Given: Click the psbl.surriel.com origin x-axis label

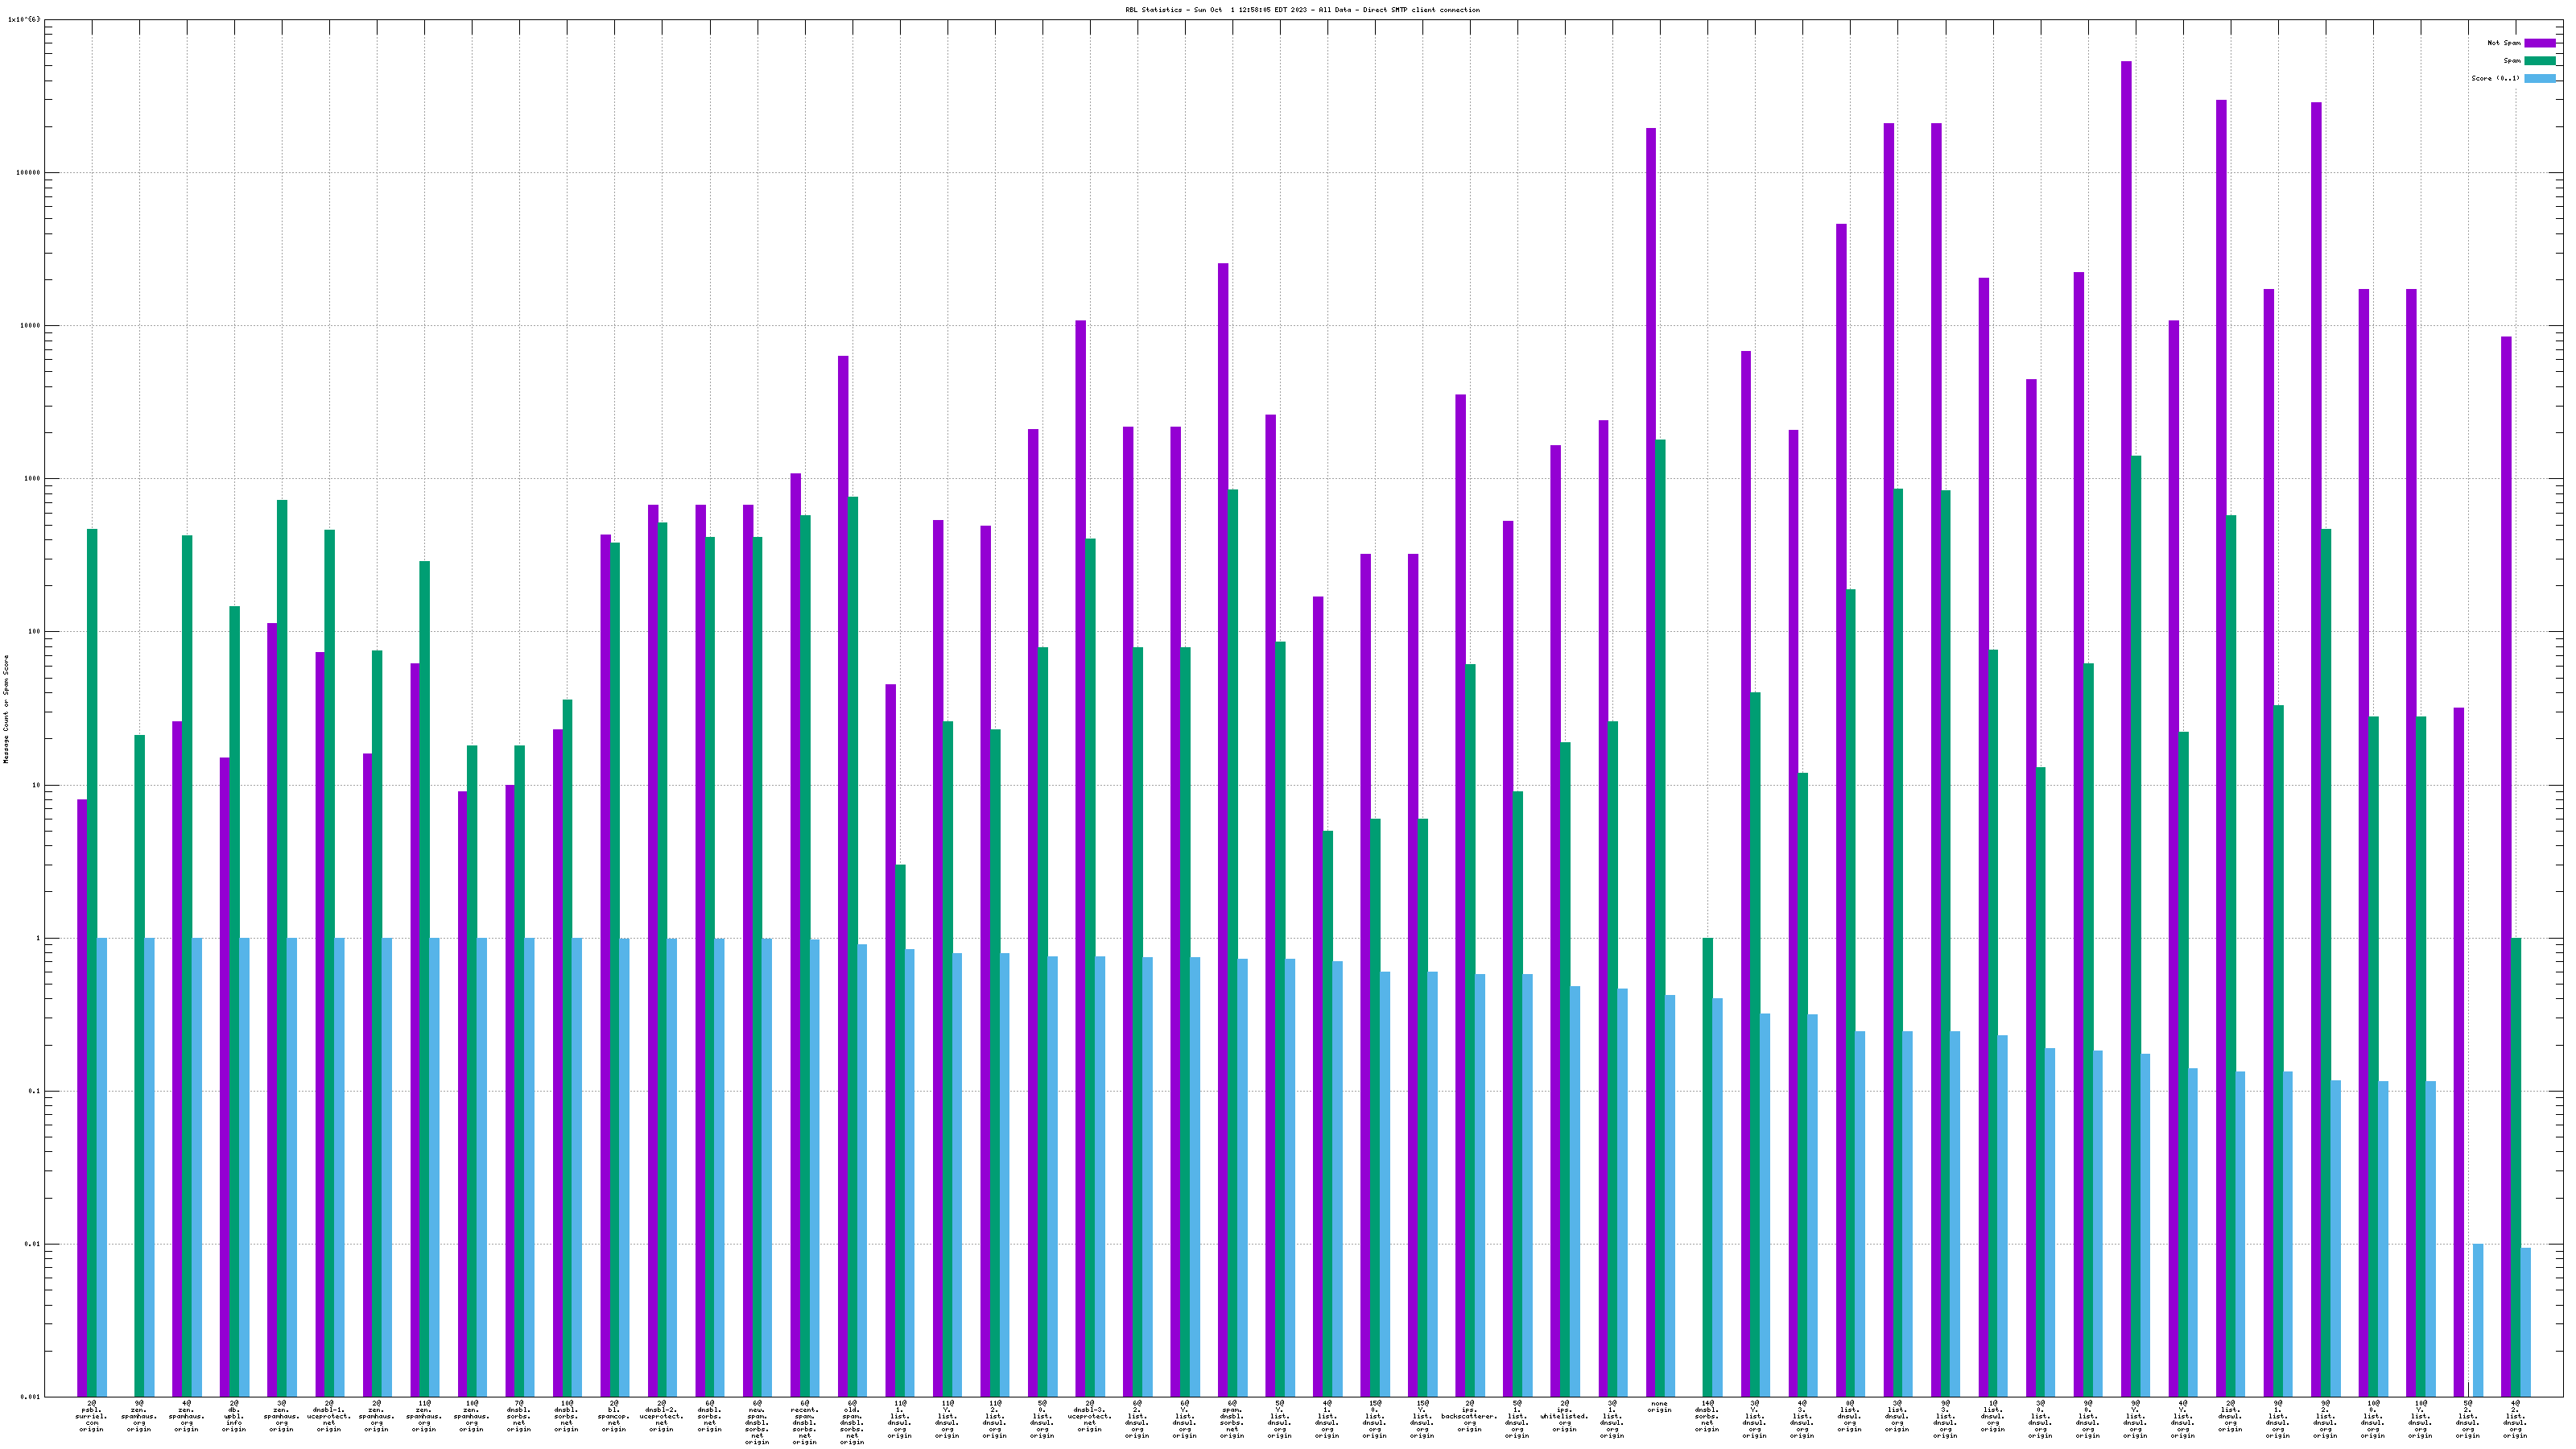Looking at the screenshot, I should (91, 1416).
